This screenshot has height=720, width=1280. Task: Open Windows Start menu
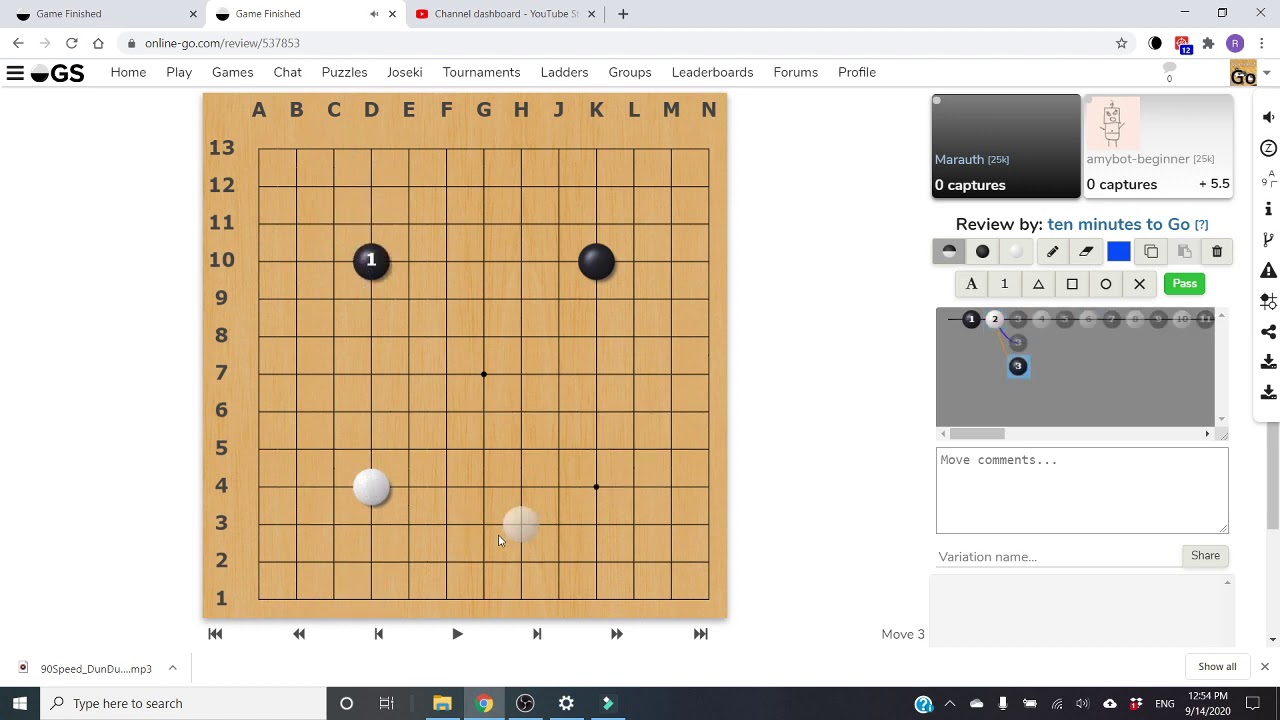[20, 703]
